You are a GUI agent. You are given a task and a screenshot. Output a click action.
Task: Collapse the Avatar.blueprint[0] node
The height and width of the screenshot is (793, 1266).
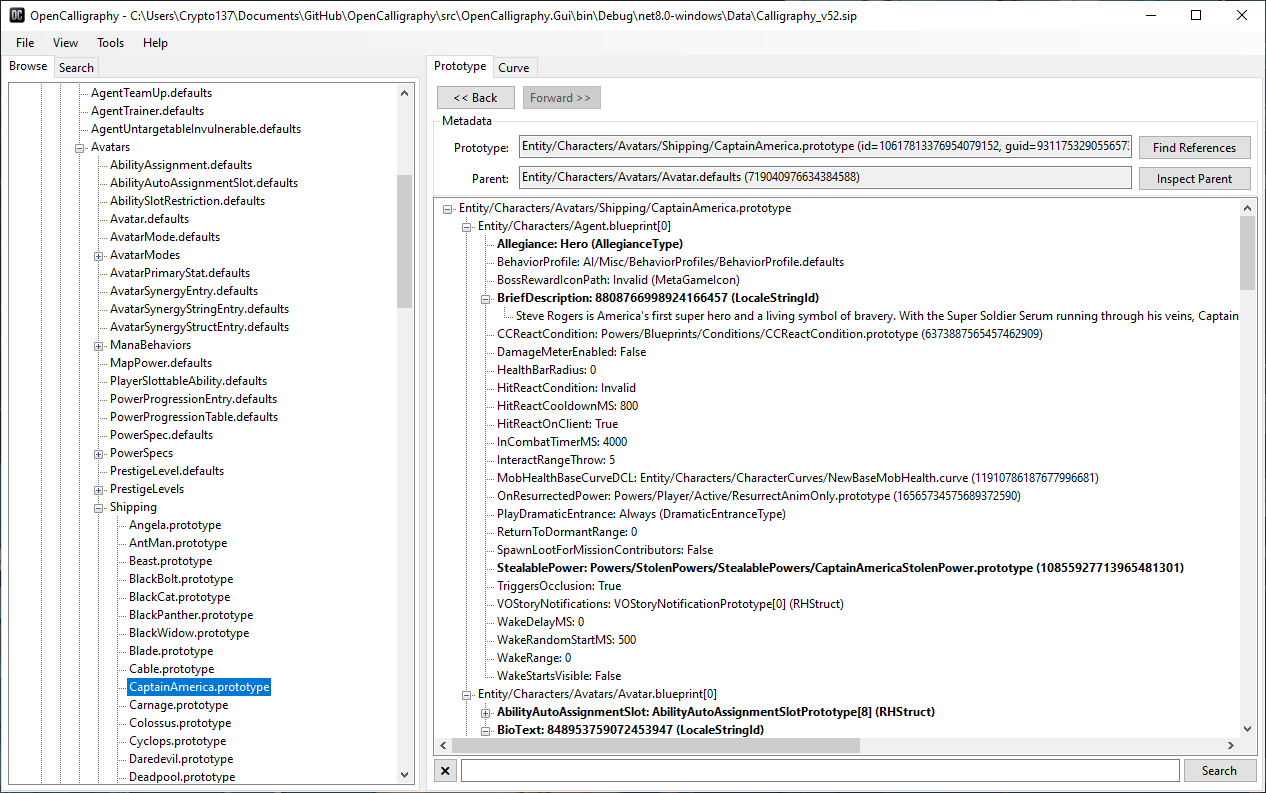pos(467,695)
